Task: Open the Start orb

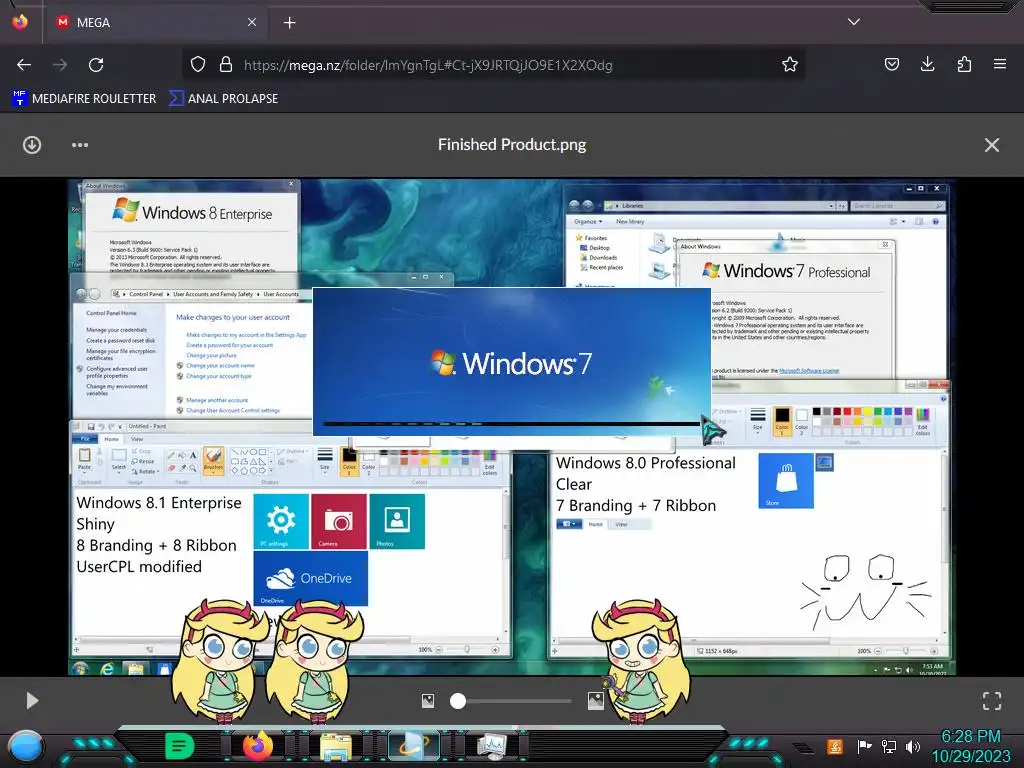Action: point(25,746)
